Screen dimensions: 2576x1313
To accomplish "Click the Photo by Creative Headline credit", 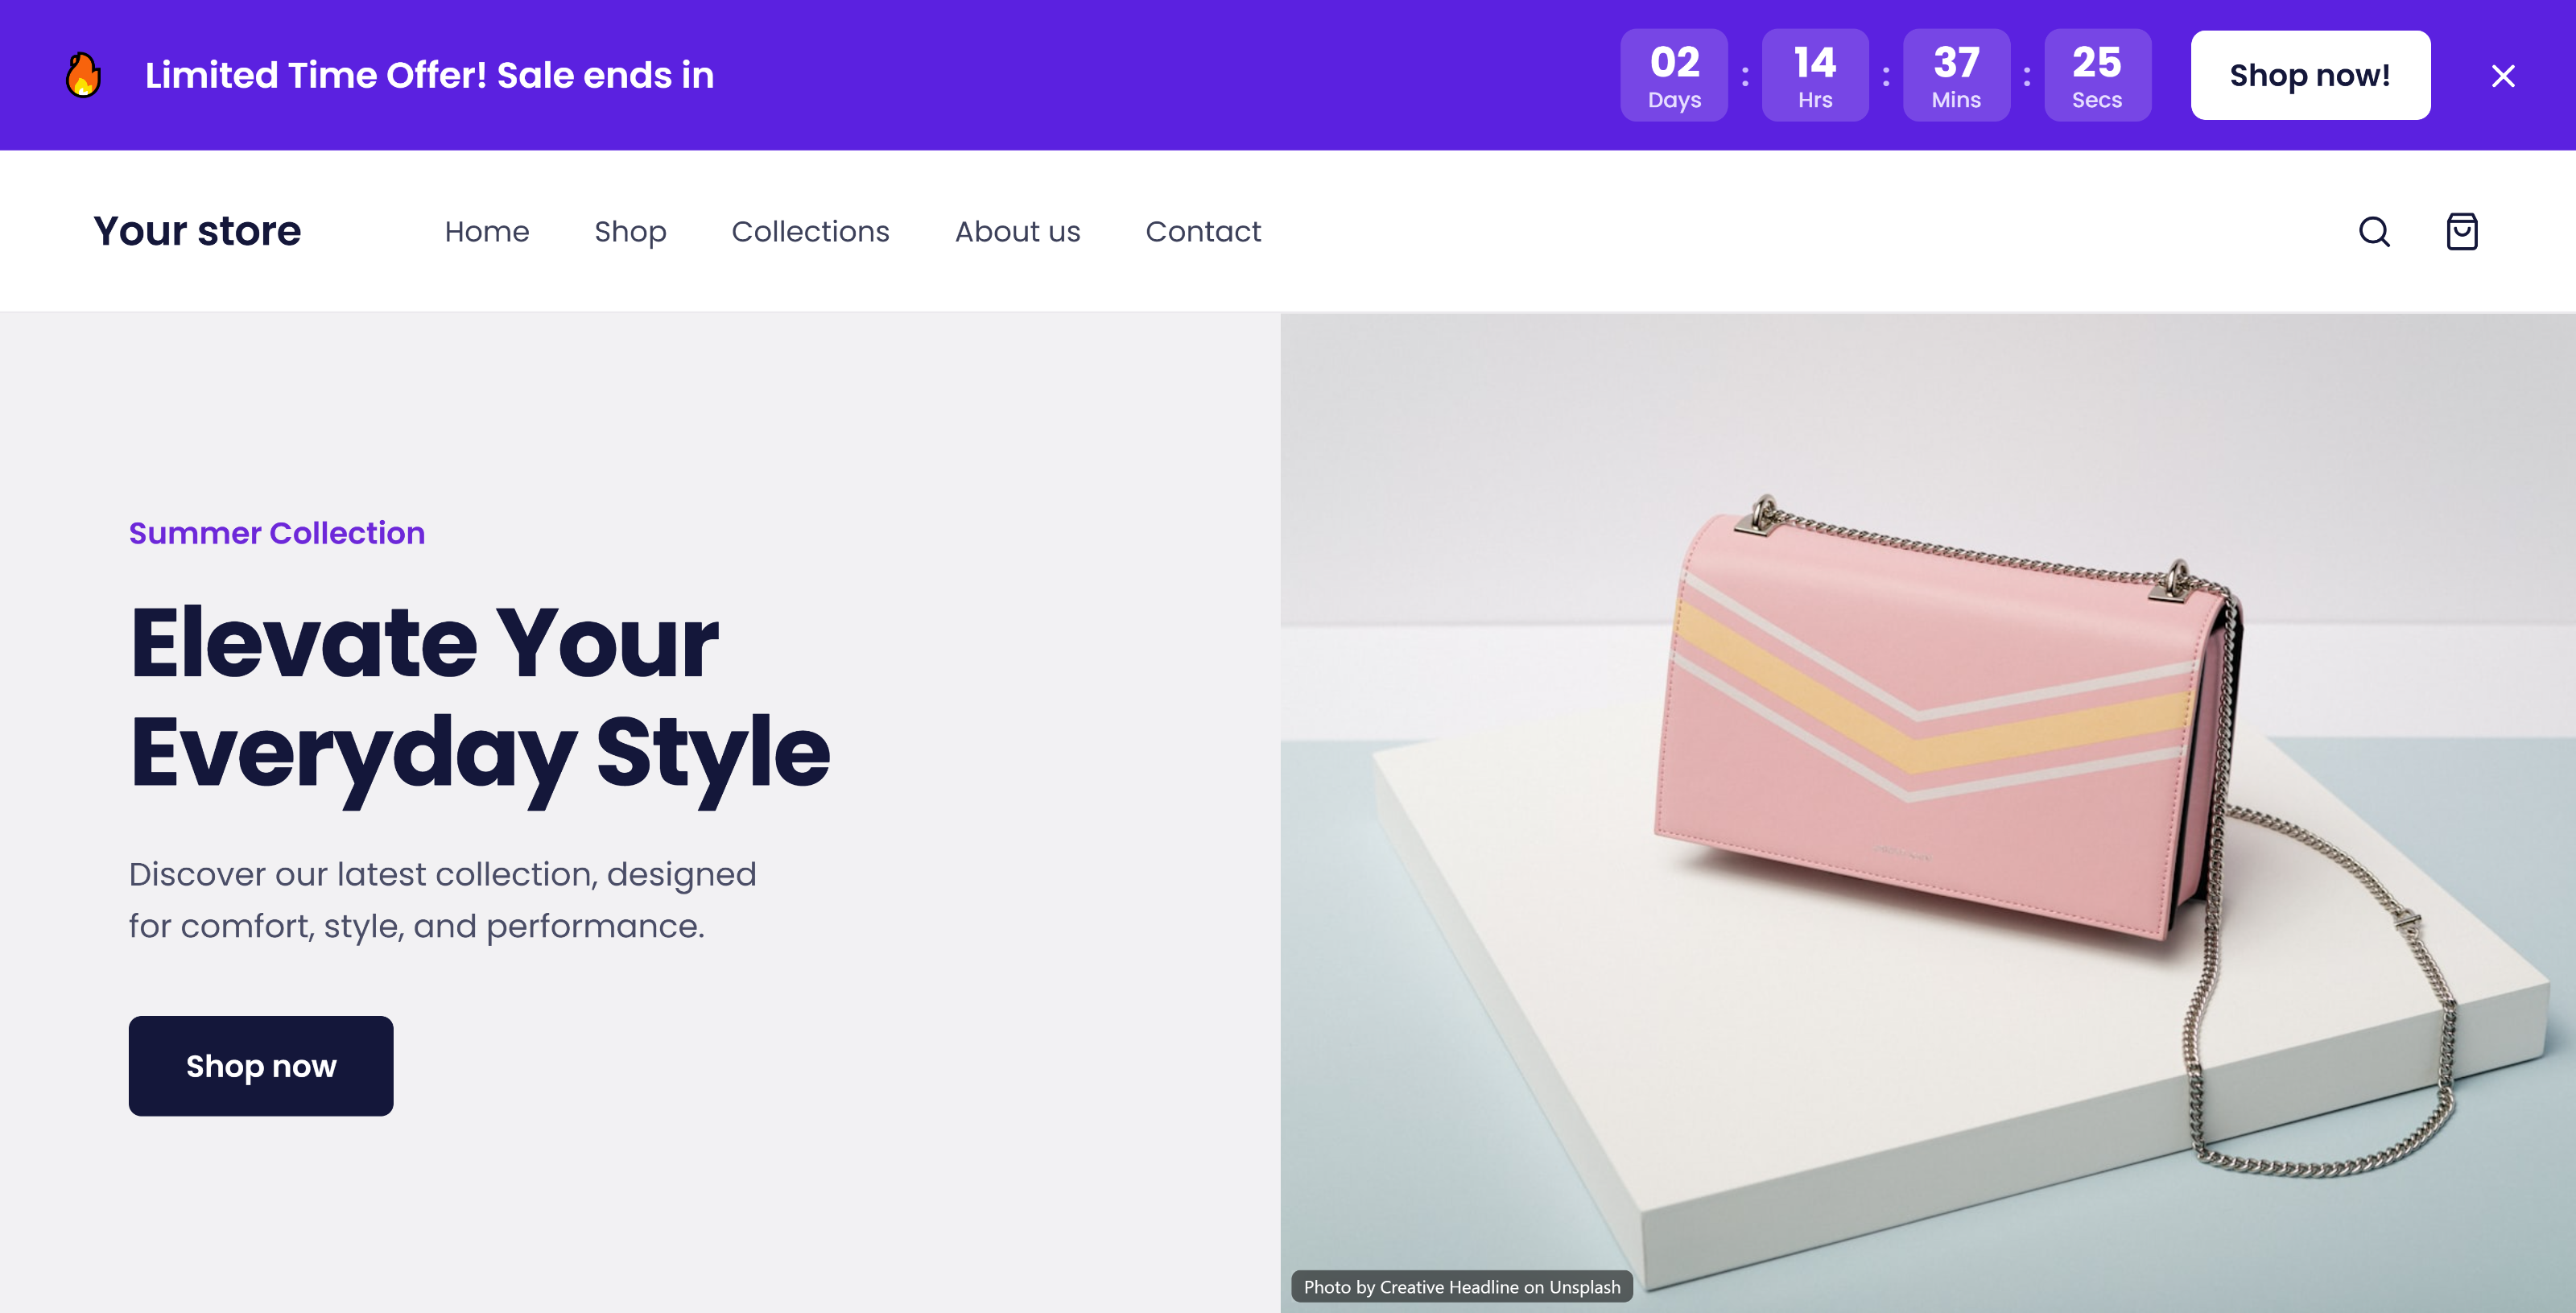I will 1462,1287.
